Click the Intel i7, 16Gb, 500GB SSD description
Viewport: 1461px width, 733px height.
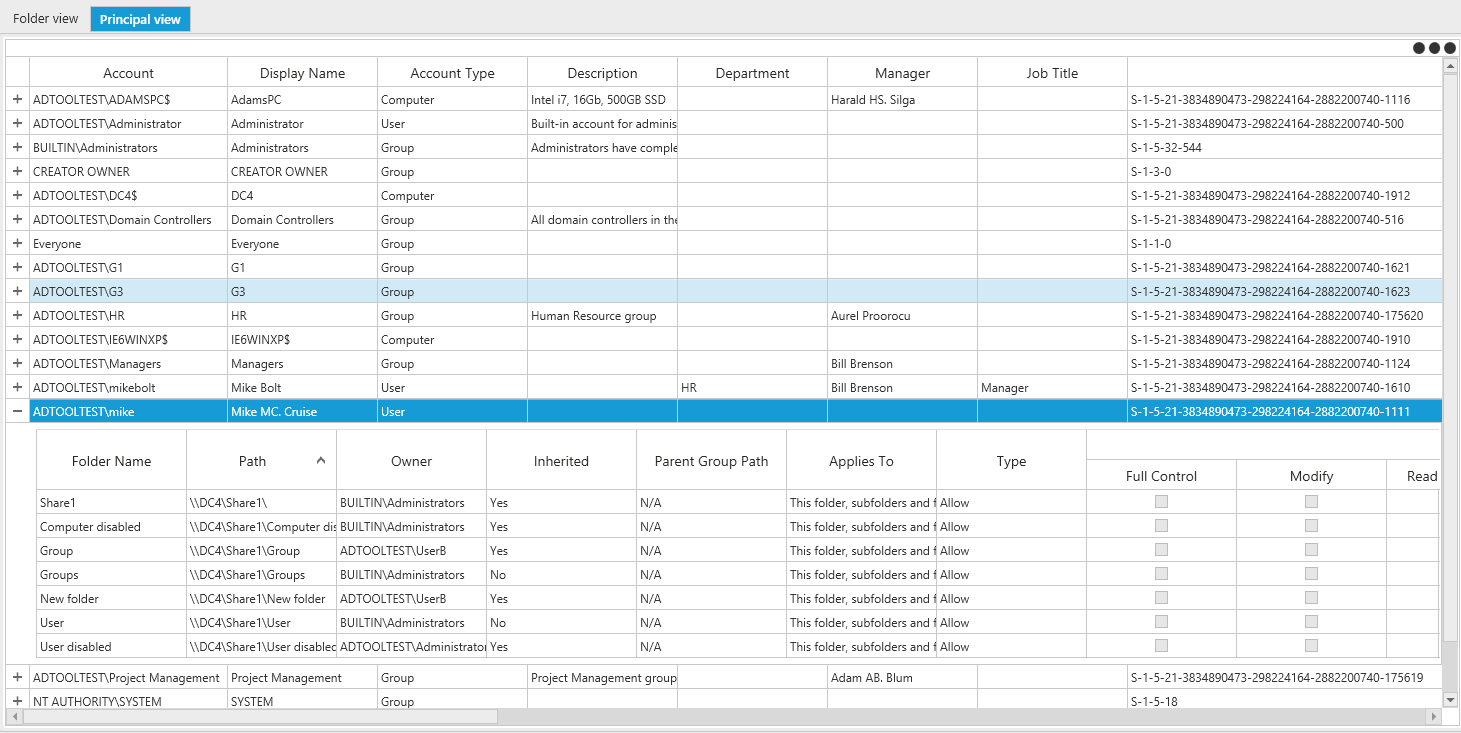[602, 100]
